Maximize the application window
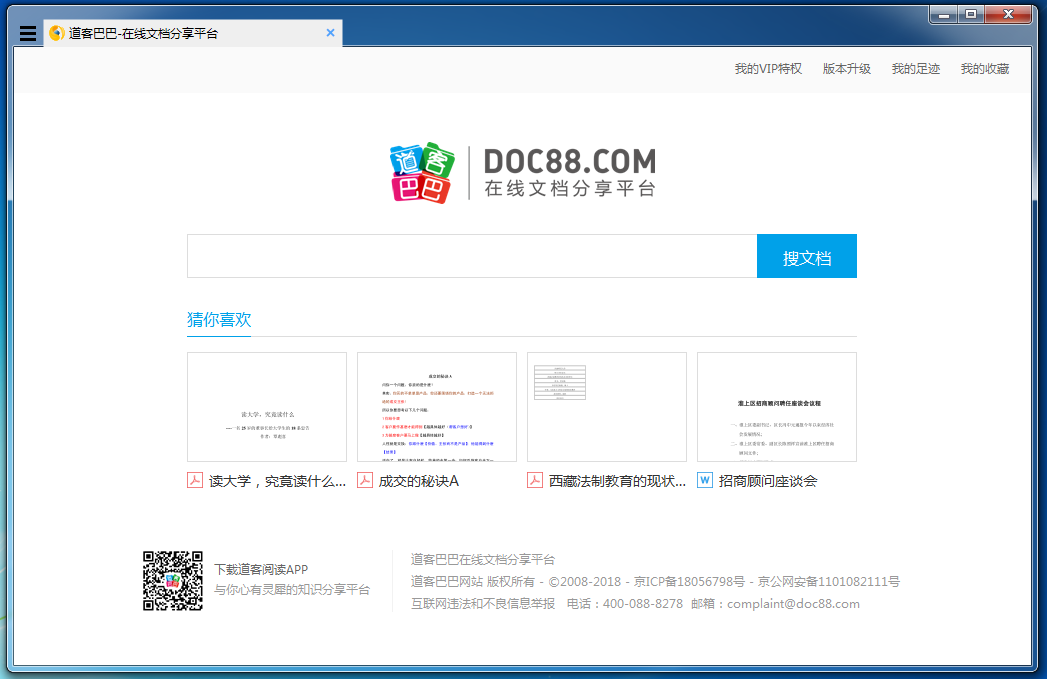Image resolution: width=1047 pixels, height=679 pixels. 971,14
